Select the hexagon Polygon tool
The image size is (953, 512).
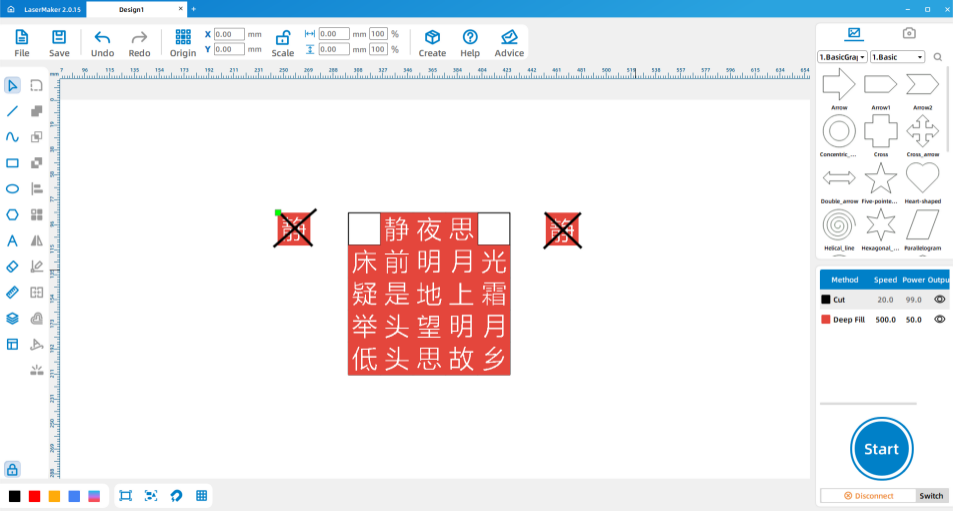12,215
